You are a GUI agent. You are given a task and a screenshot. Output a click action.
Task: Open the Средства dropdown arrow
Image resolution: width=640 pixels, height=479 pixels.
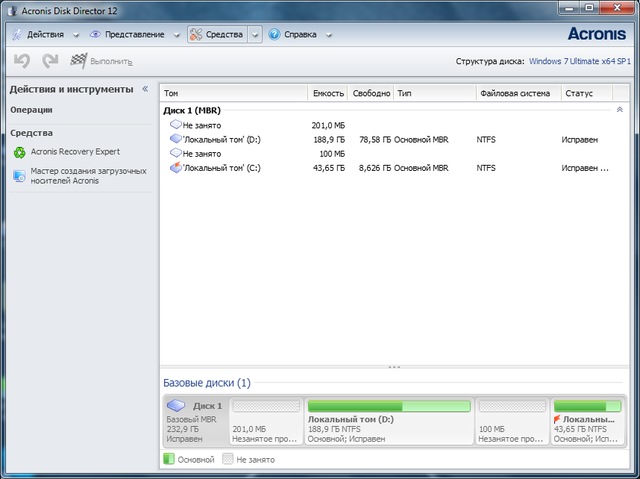pyautogui.click(x=255, y=34)
